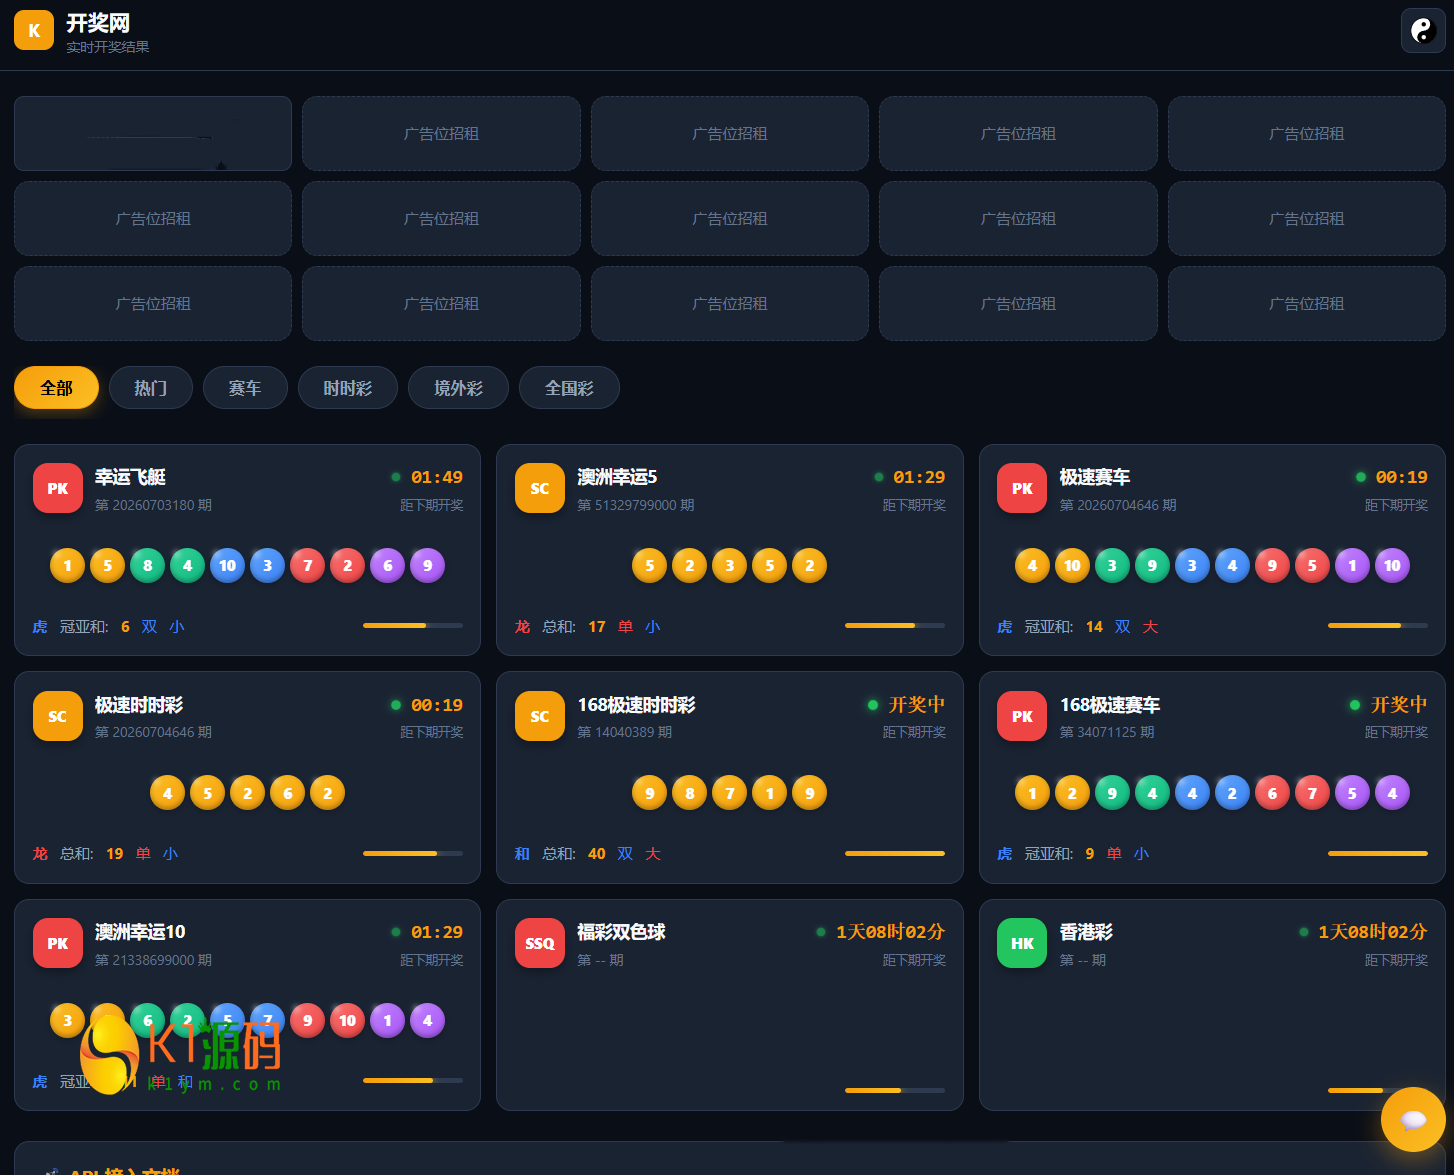Click the red PK icon for 幸运飞艇

(x=58, y=488)
